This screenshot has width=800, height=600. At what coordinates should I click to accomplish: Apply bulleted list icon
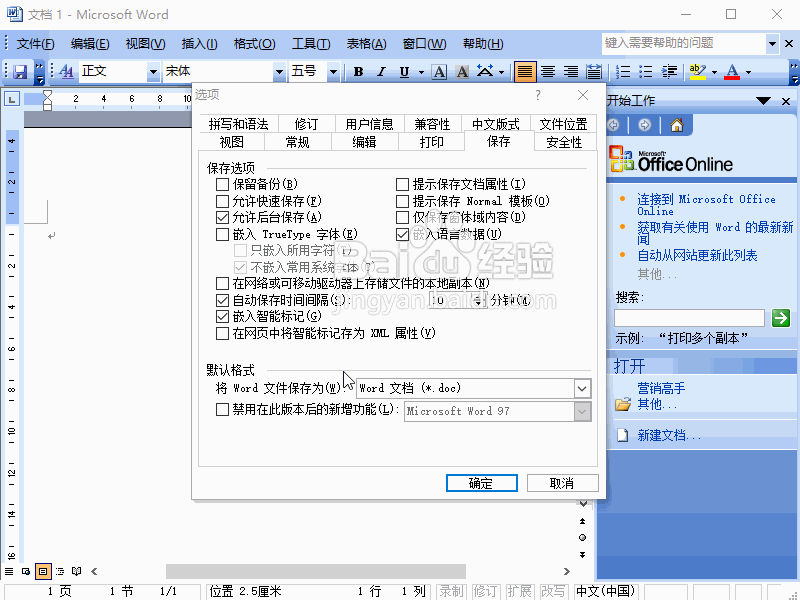click(646, 72)
